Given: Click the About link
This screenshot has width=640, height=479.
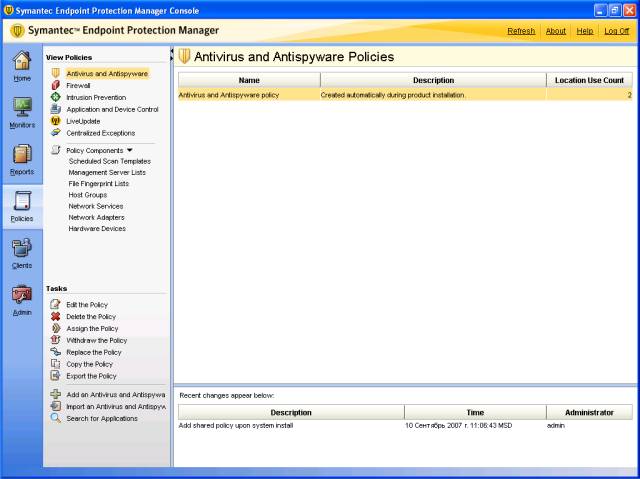Looking at the screenshot, I should point(556,31).
